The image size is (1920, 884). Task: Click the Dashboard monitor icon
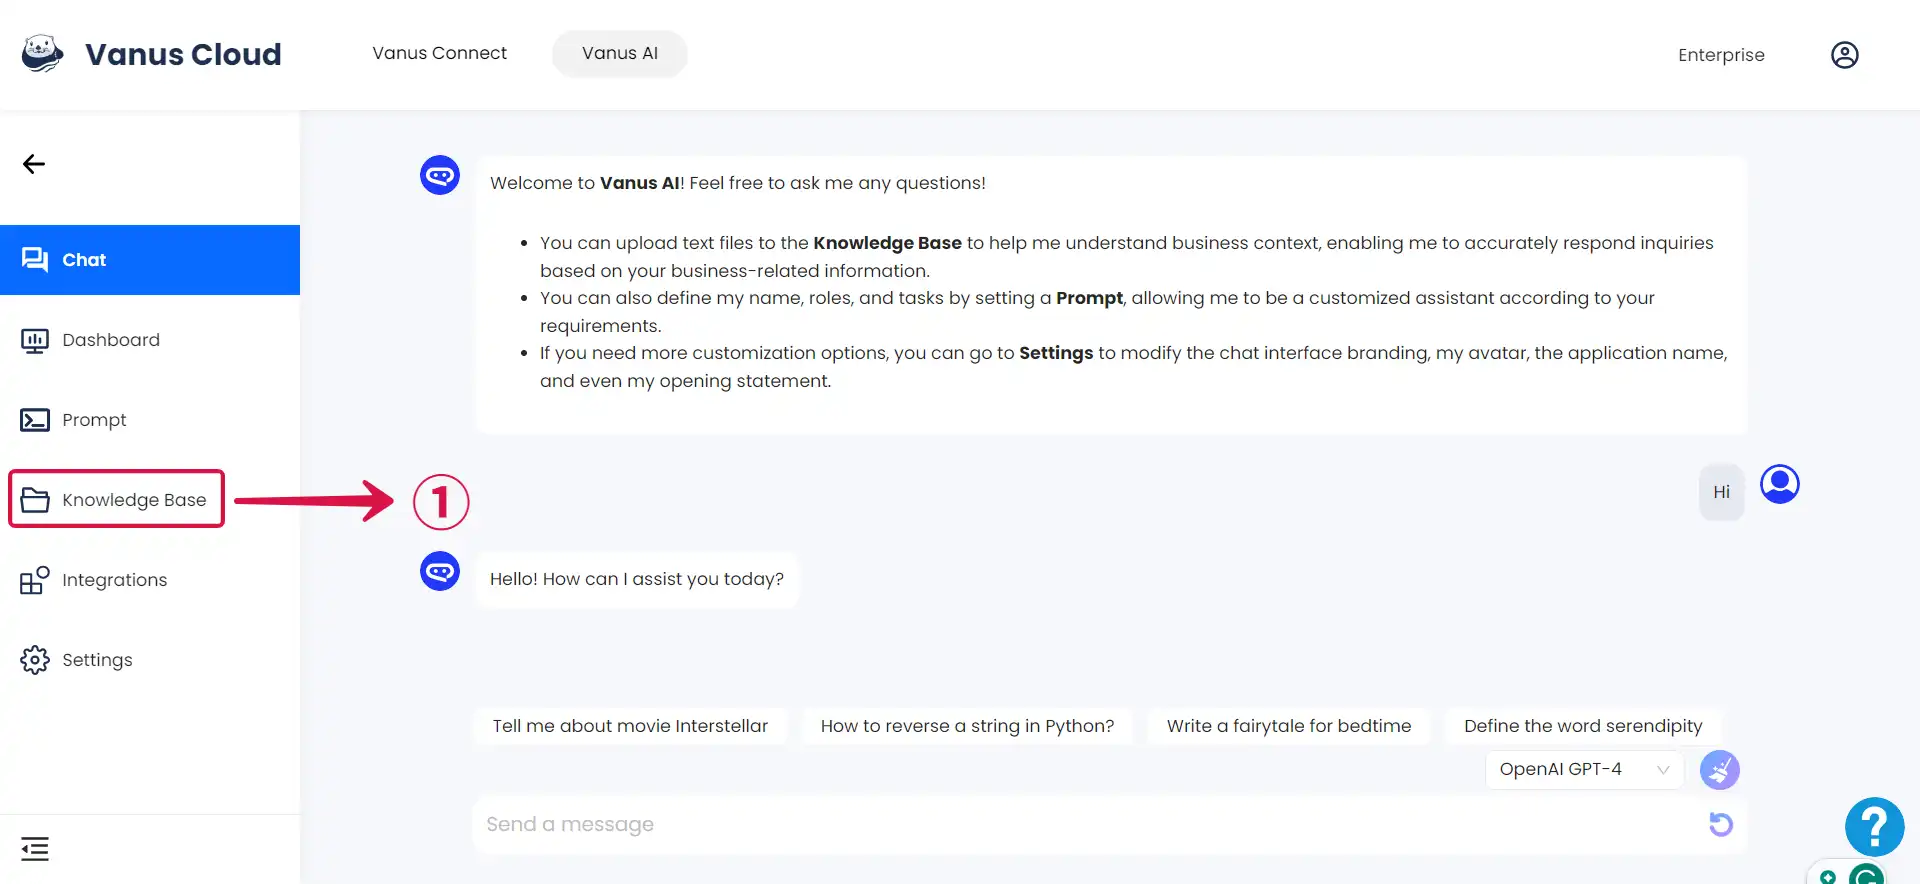coord(35,340)
